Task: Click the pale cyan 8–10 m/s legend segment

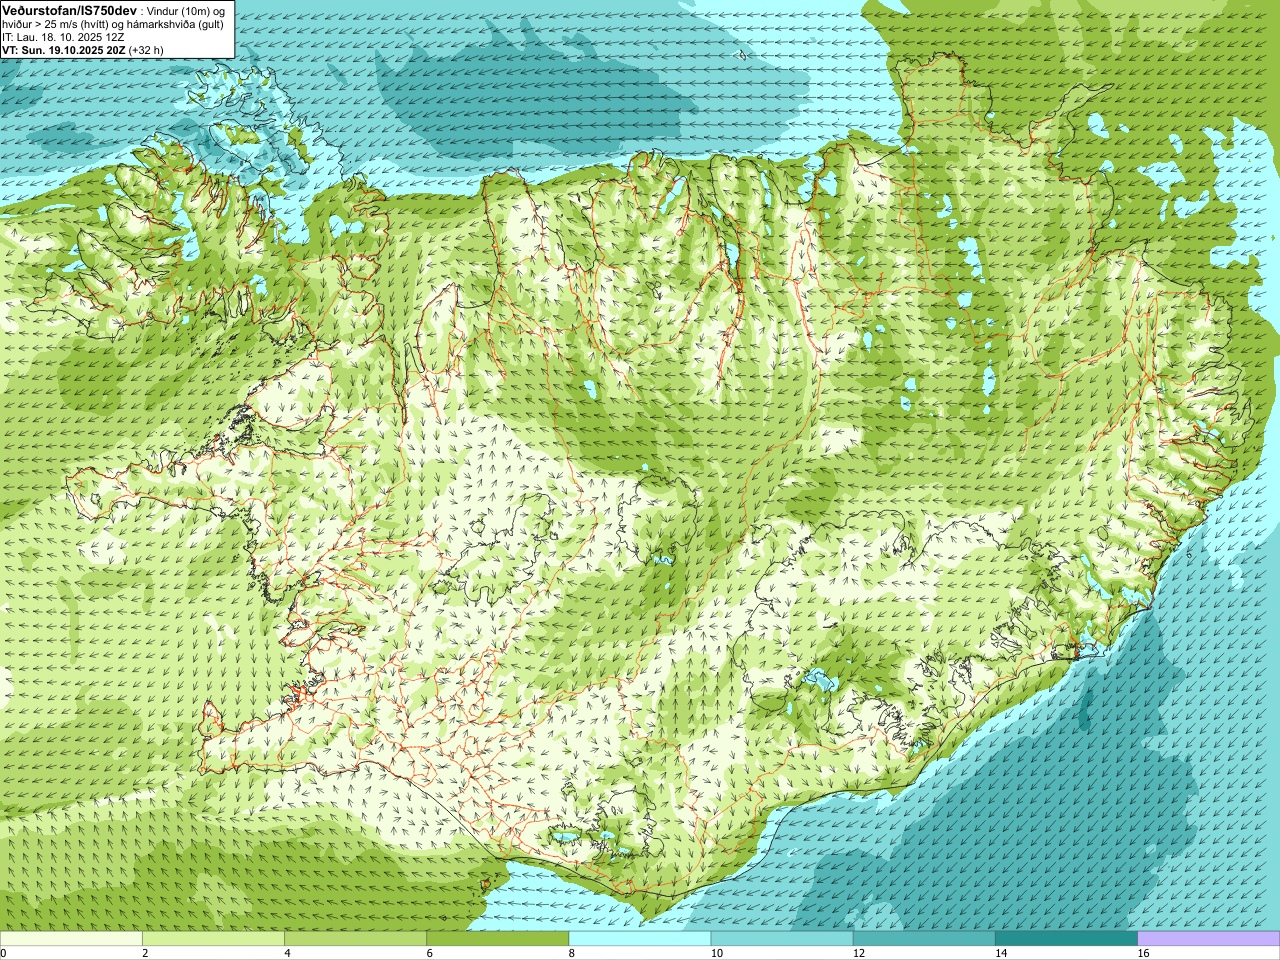Action: (x=640, y=938)
